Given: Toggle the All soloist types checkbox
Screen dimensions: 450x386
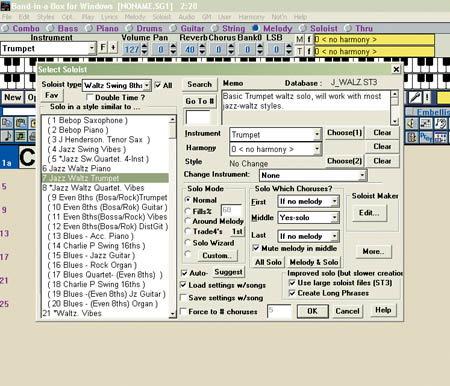Looking at the screenshot, I should (x=158, y=85).
